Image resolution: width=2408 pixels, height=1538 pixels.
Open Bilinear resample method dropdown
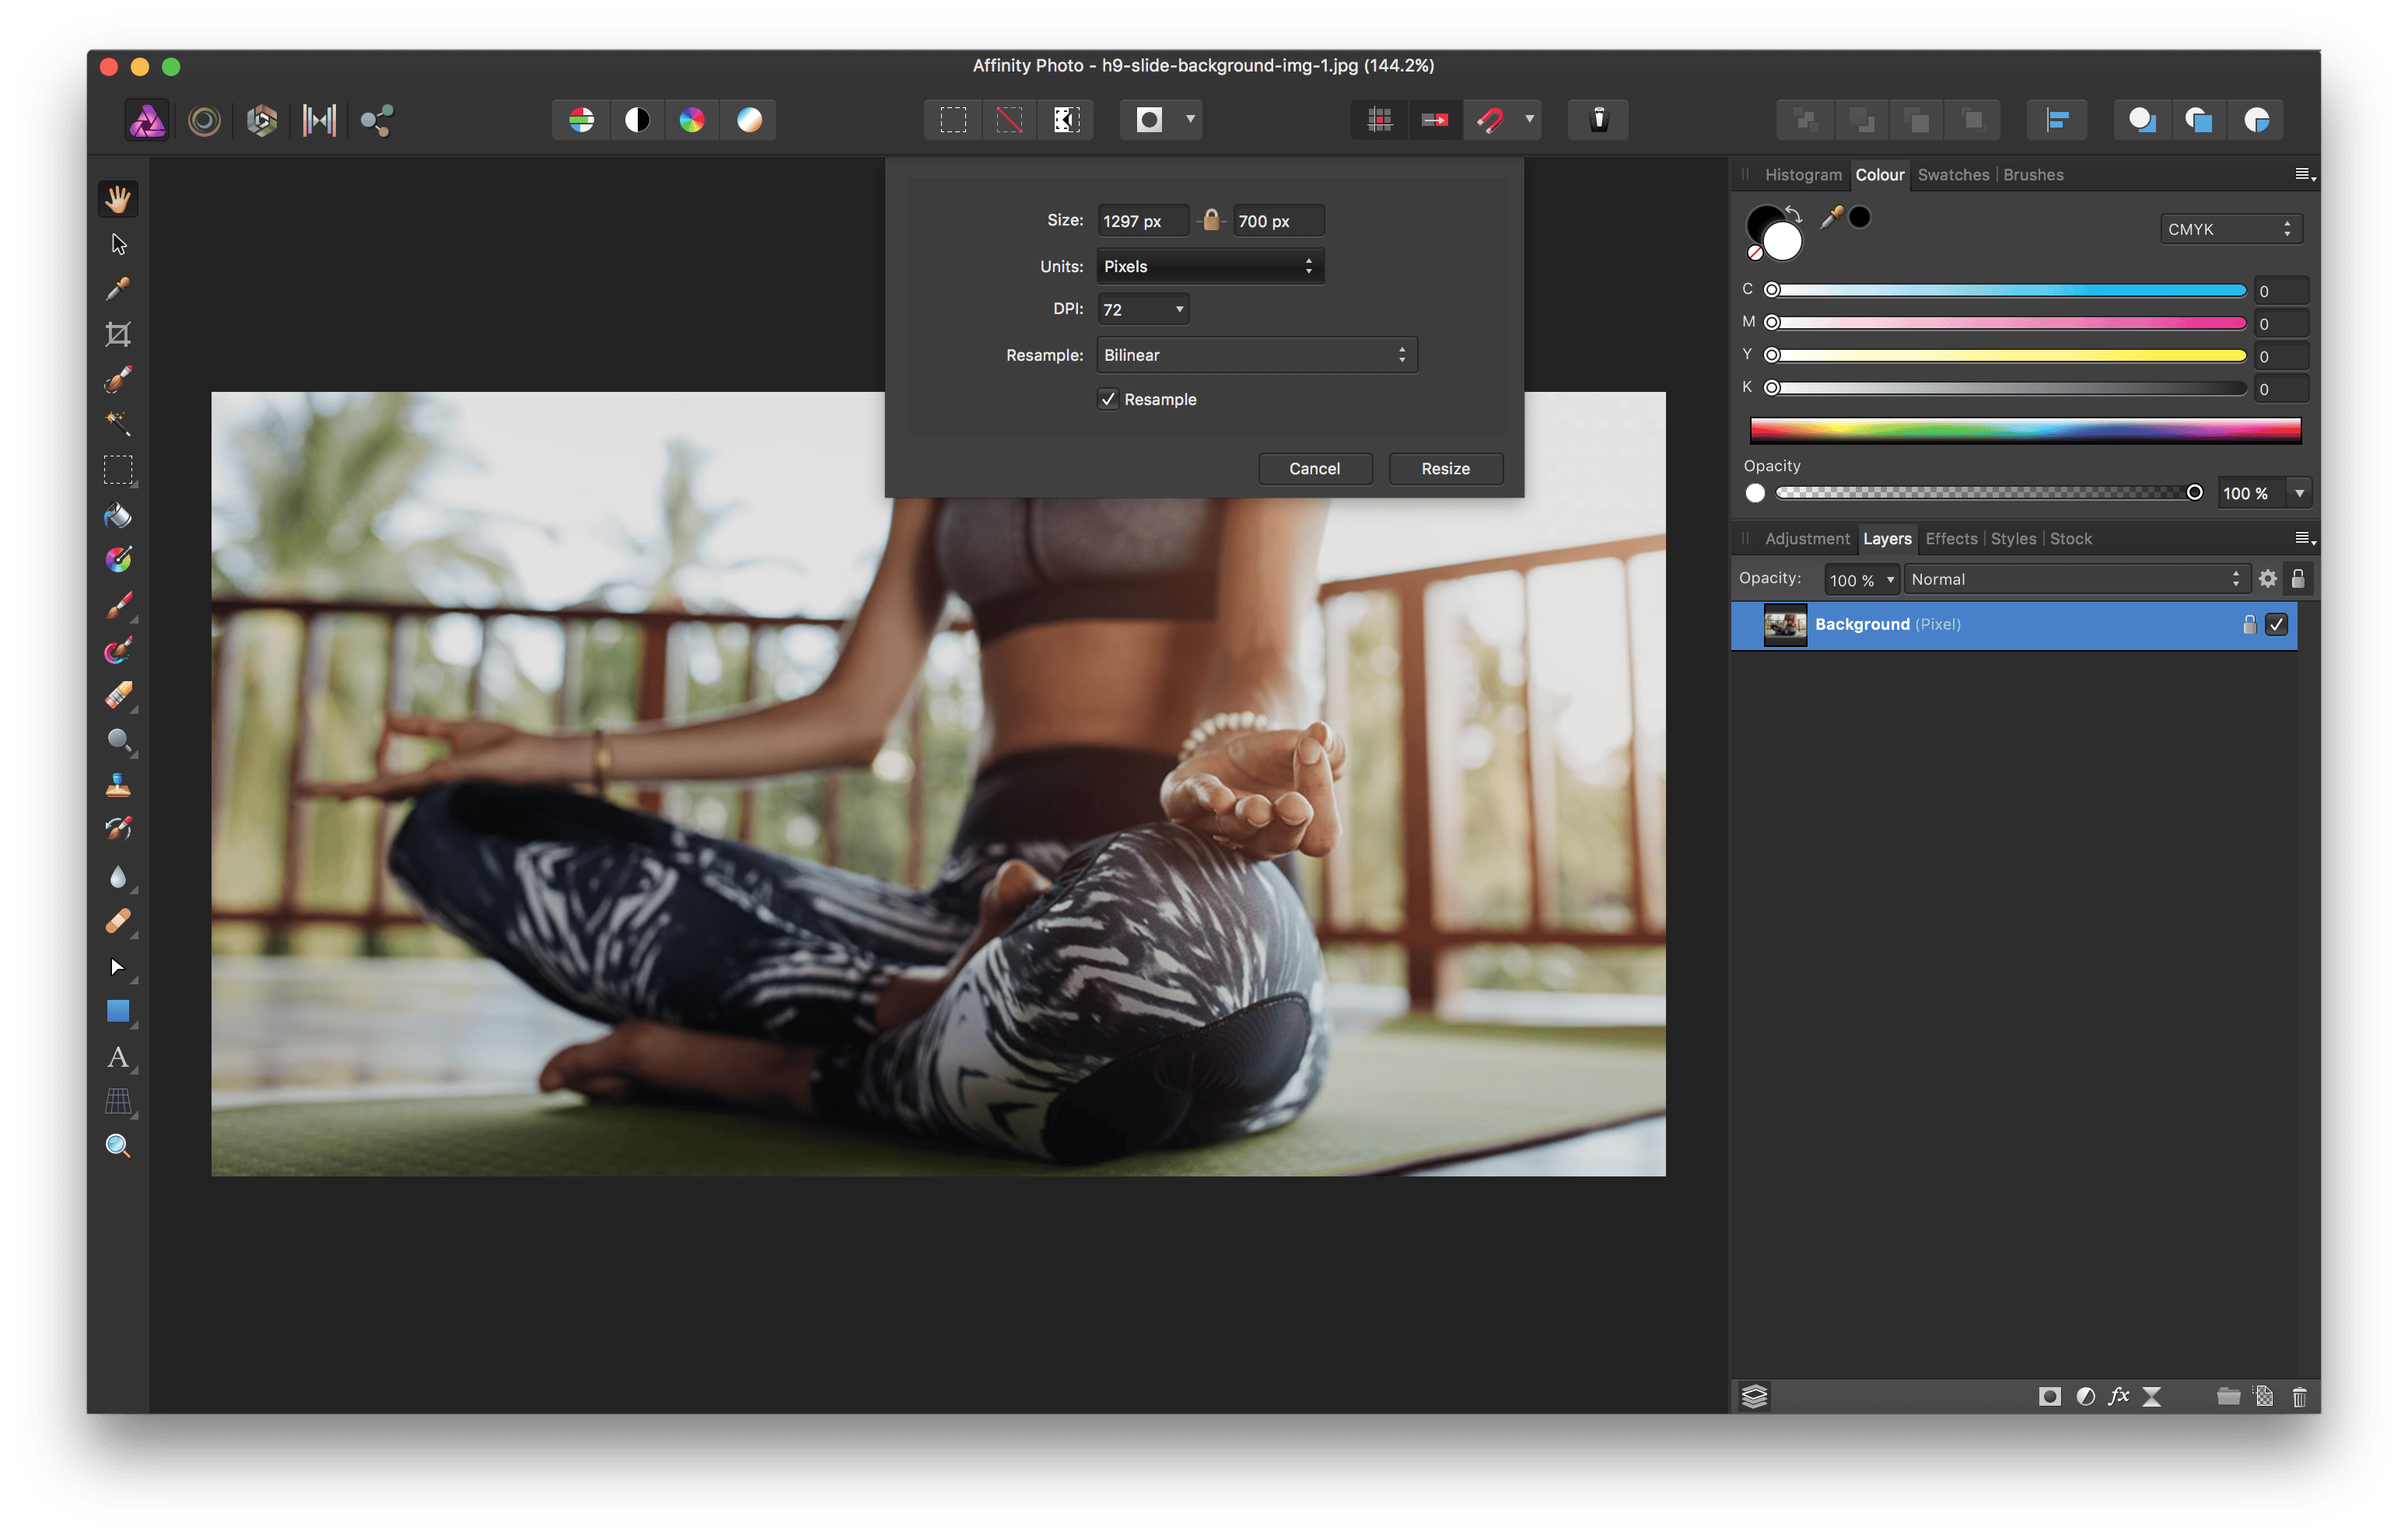(x=1256, y=355)
